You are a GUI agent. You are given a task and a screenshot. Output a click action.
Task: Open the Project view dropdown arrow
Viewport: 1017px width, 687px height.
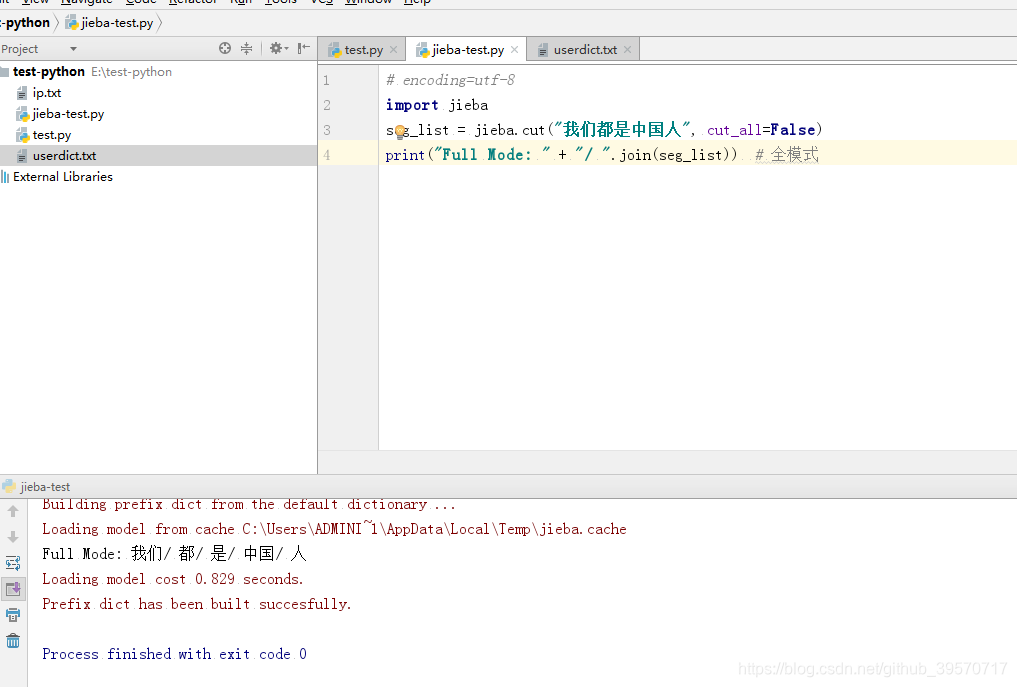click(x=73, y=49)
